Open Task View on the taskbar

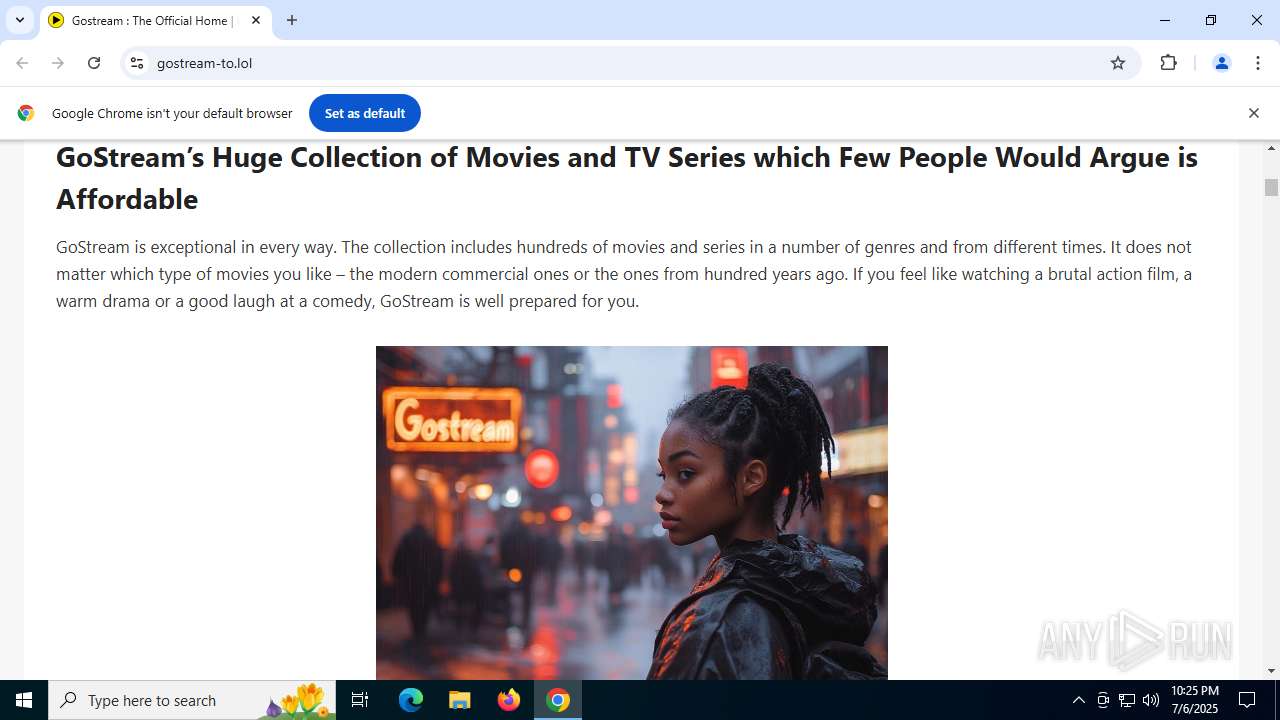tap(360, 700)
